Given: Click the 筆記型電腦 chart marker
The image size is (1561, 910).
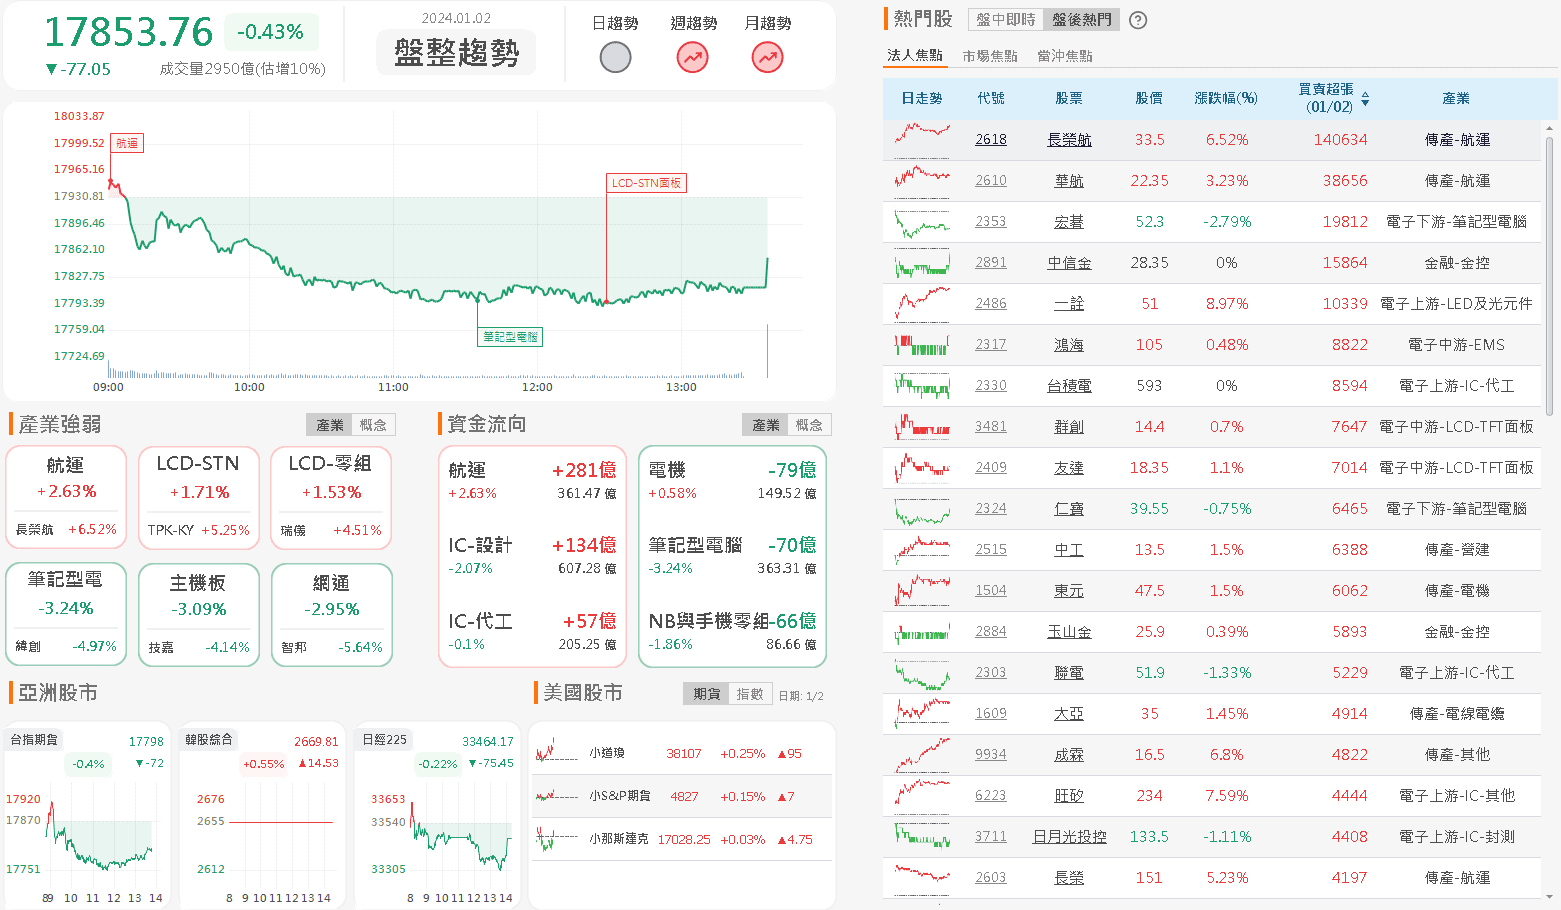Looking at the screenshot, I should [x=510, y=337].
